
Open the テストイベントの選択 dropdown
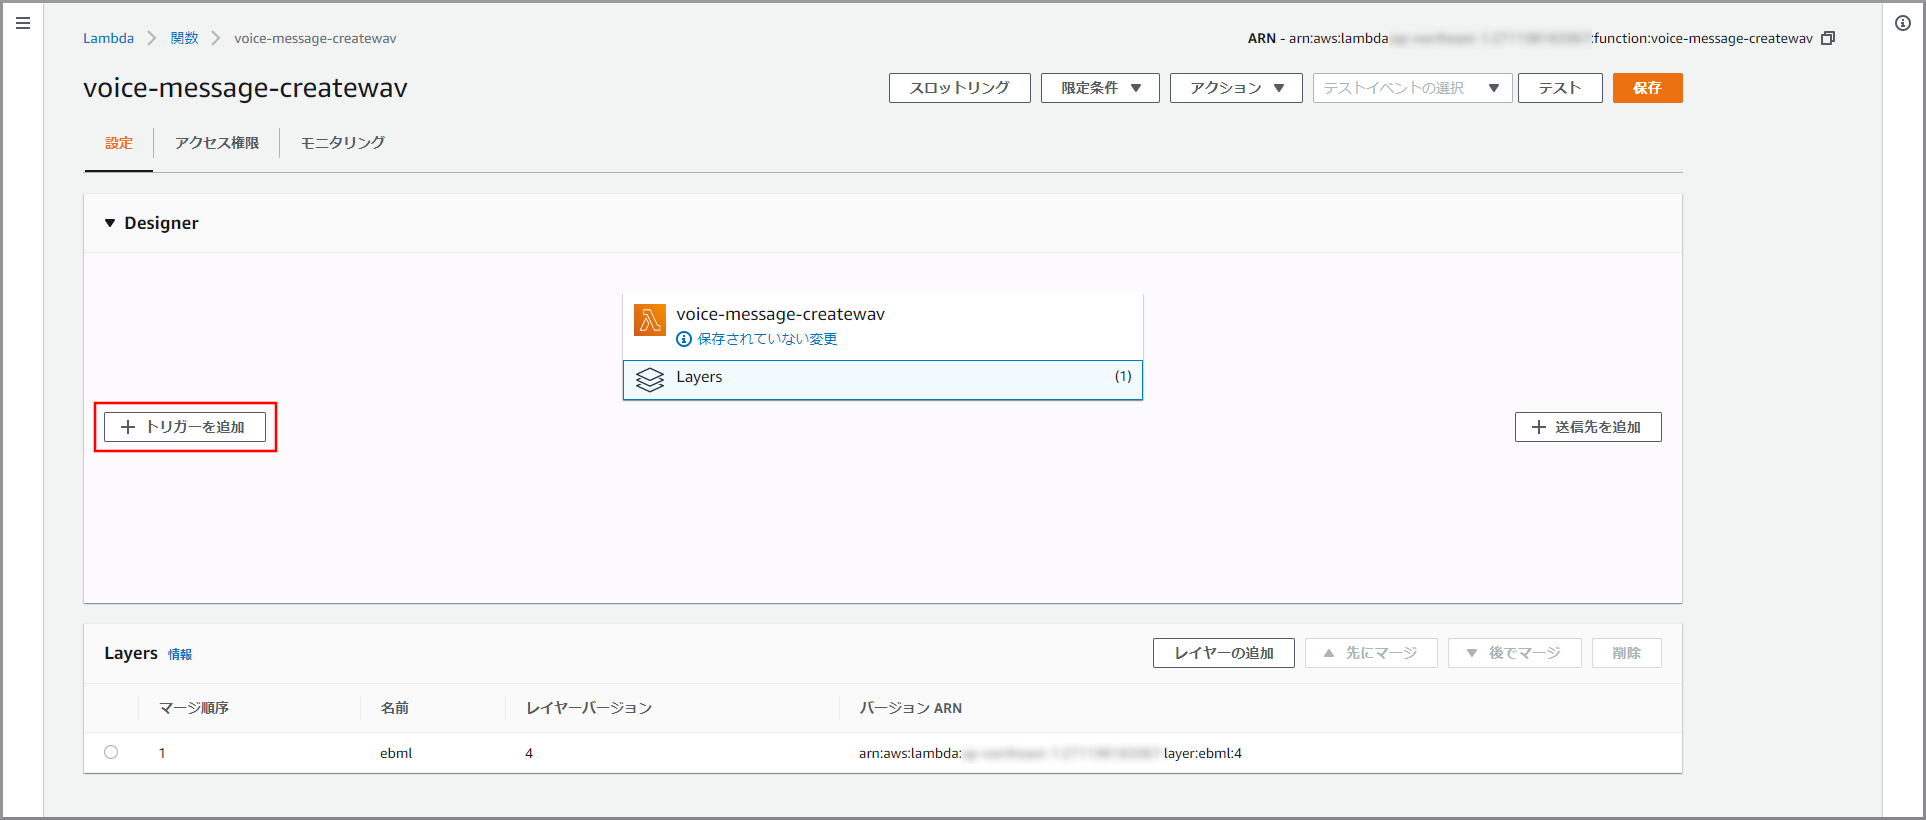coord(1412,88)
